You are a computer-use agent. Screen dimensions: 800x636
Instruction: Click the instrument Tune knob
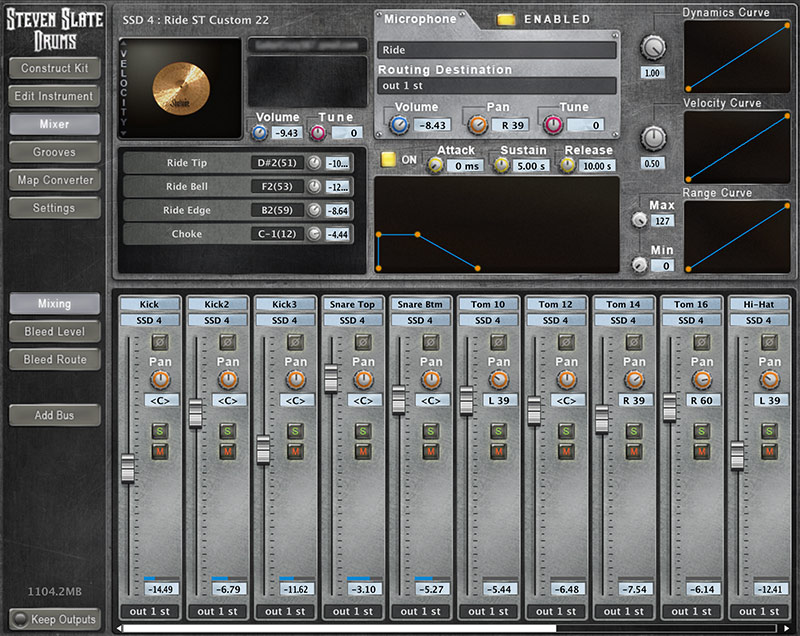[x=318, y=133]
